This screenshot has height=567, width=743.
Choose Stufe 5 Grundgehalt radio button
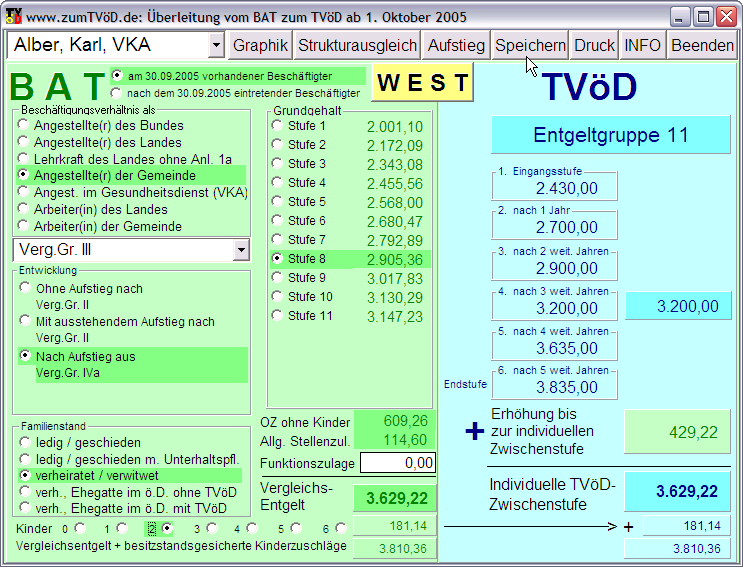pyautogui.click(x=277, y=202)
